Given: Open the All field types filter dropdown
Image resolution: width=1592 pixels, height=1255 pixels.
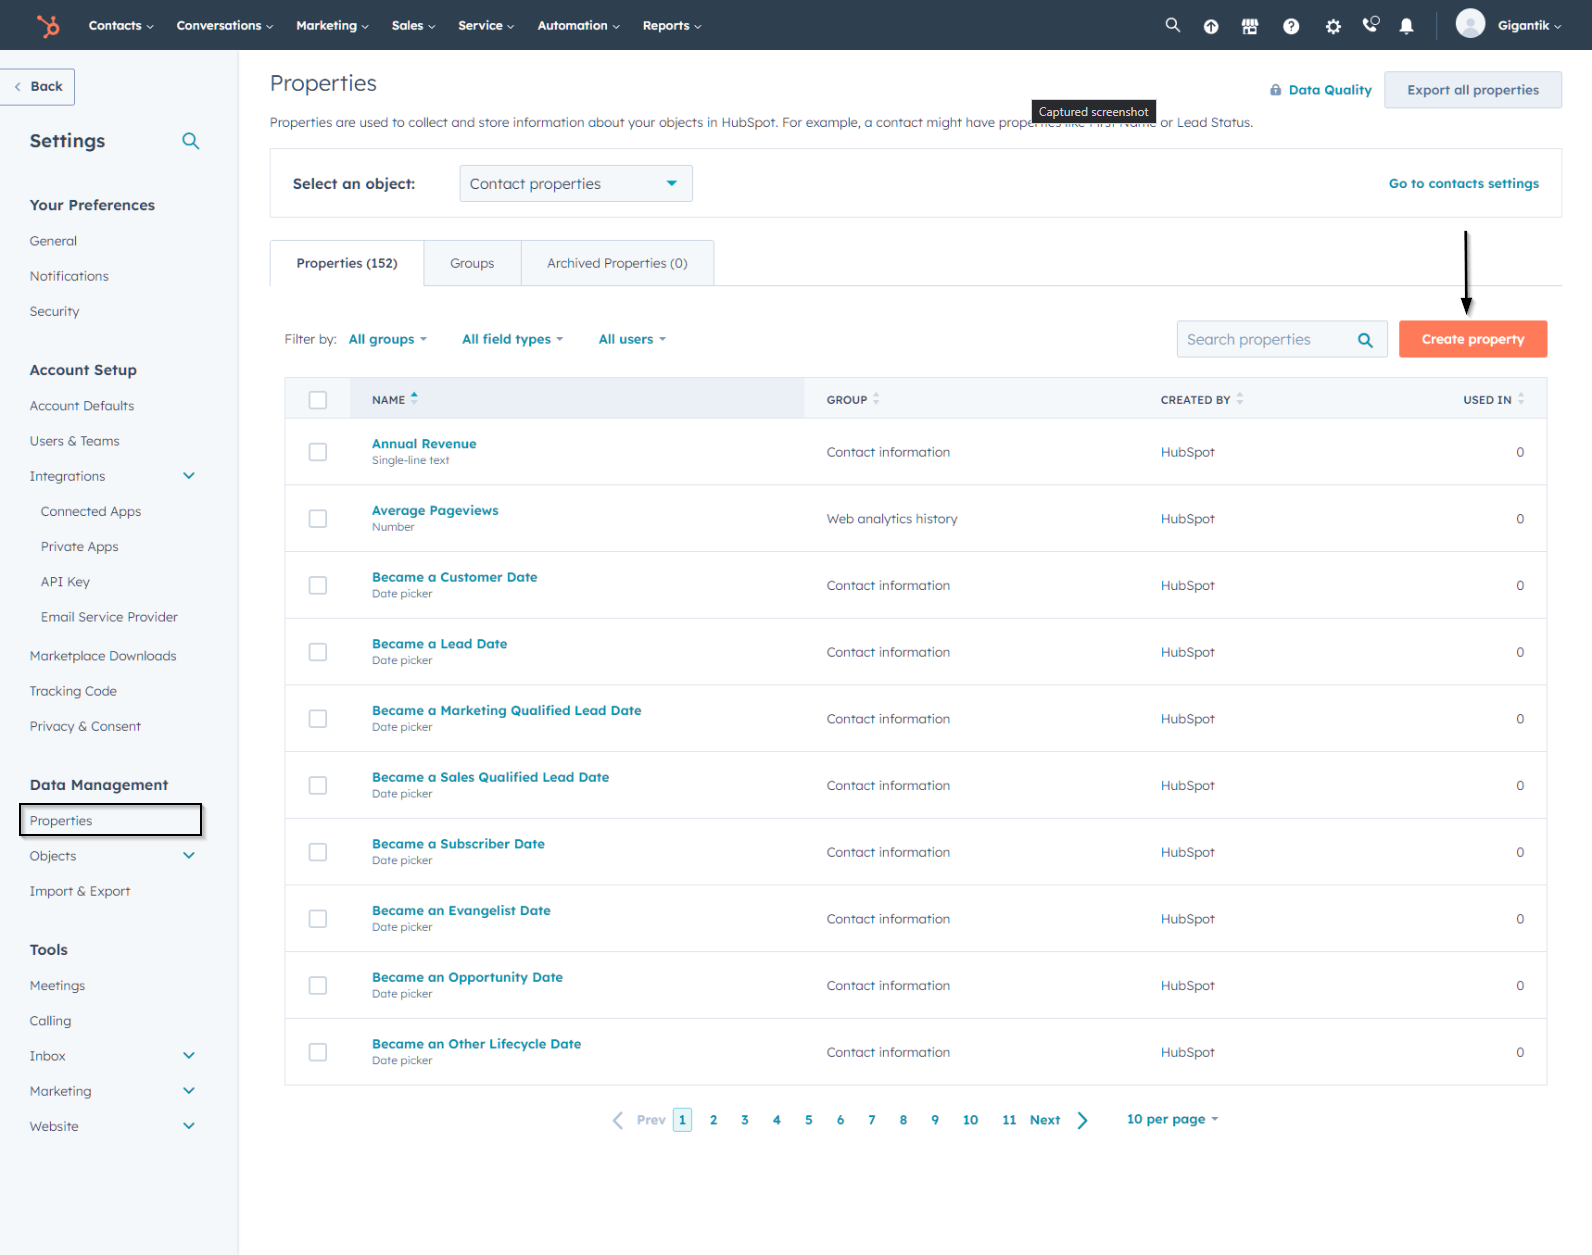Looking at the screenshot, I should point(513,339).
